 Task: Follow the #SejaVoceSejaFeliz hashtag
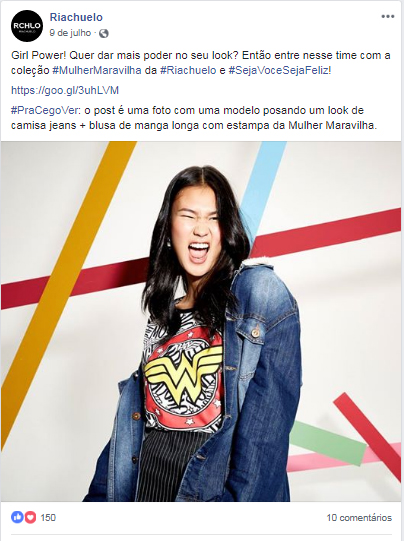tap(278, 70)
